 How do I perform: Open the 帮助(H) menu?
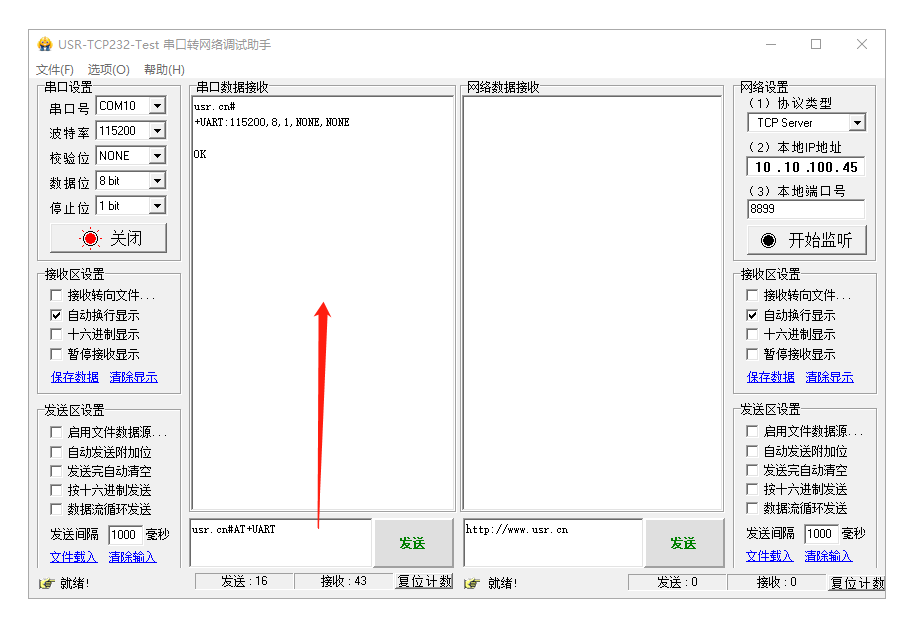pos(165,70)
